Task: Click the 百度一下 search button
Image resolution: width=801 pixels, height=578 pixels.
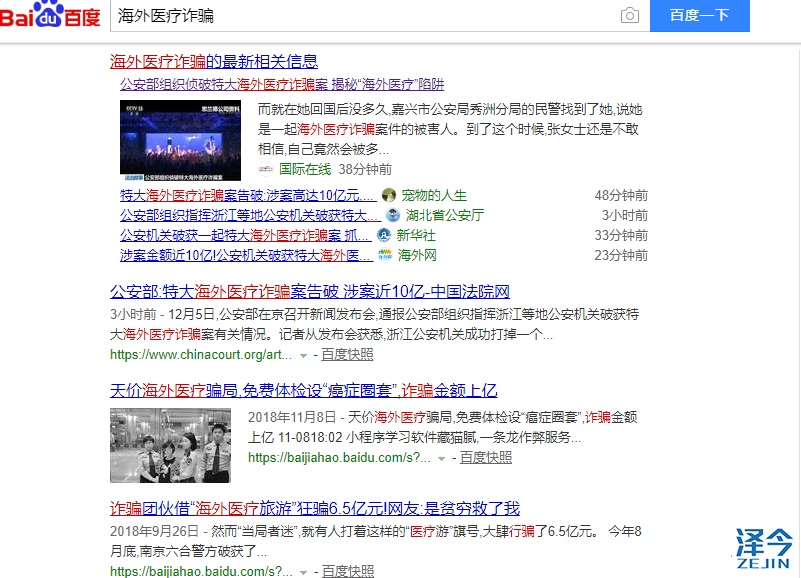Action: 699,16
